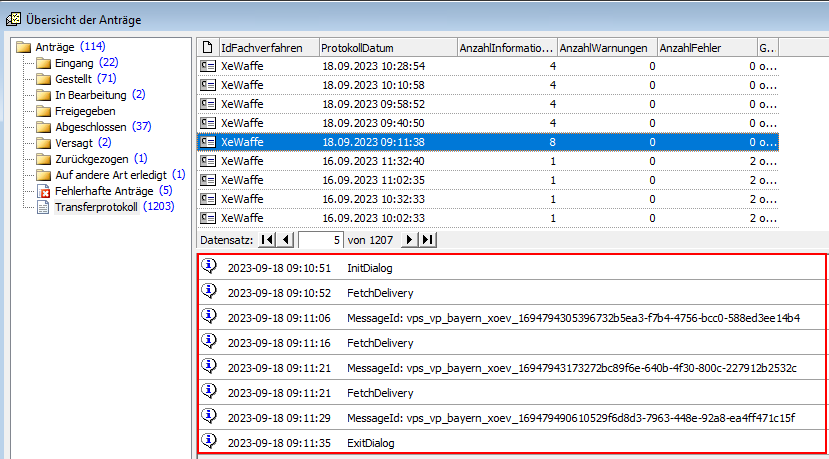Sort by IdFachverfahren column header
The height and width of the screenshot is (459, 829).
pos(267,47)
